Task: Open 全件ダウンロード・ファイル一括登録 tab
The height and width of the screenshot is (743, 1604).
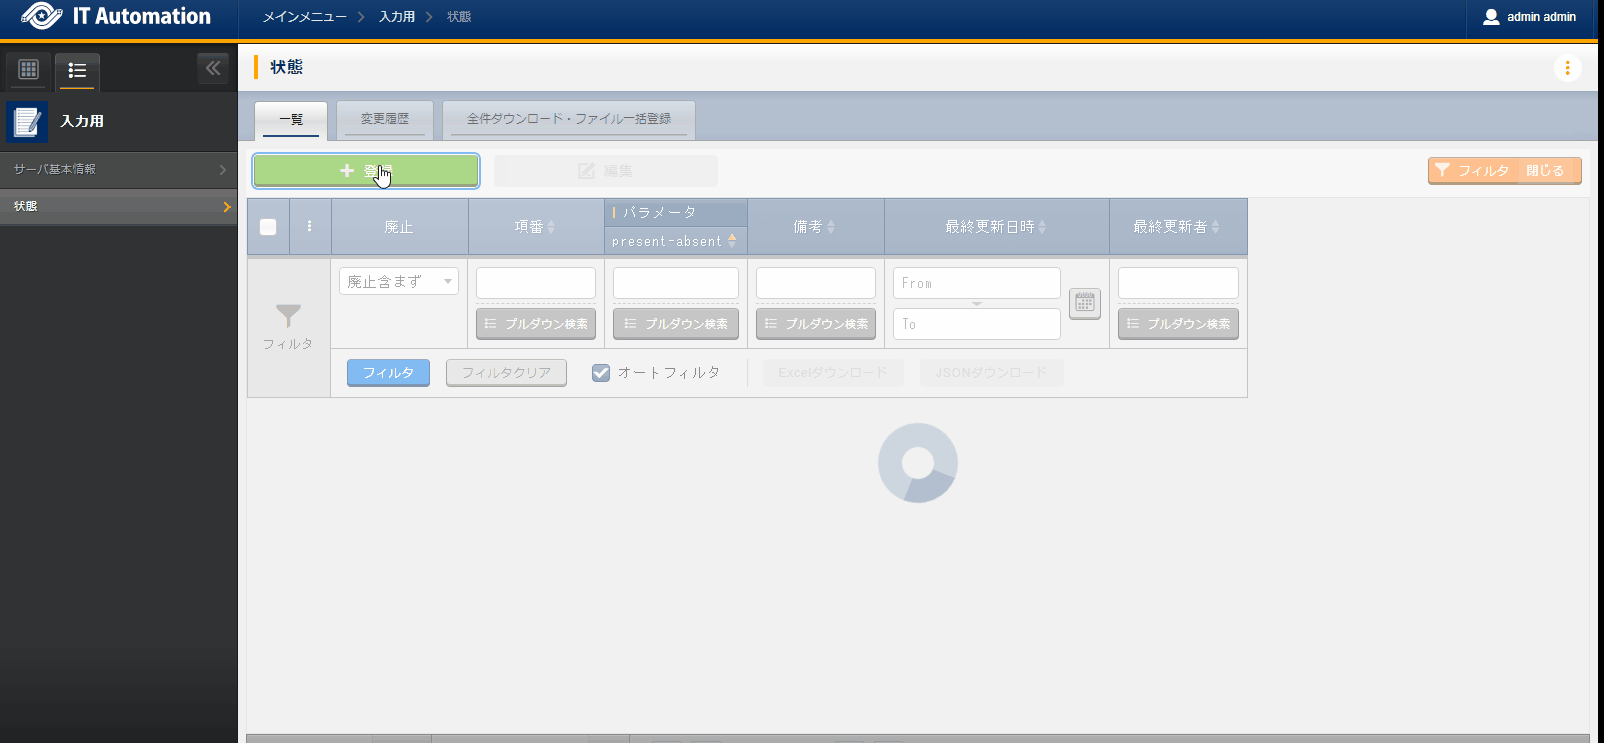Action: (568, 119)
